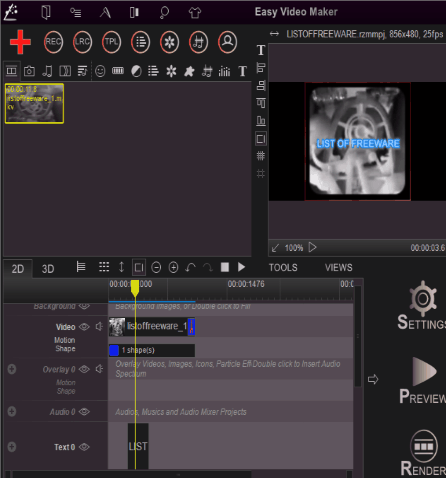Expand the Overlay 0 track plus button
This screenshot has height=478, width=446.
tap(12, 369)
